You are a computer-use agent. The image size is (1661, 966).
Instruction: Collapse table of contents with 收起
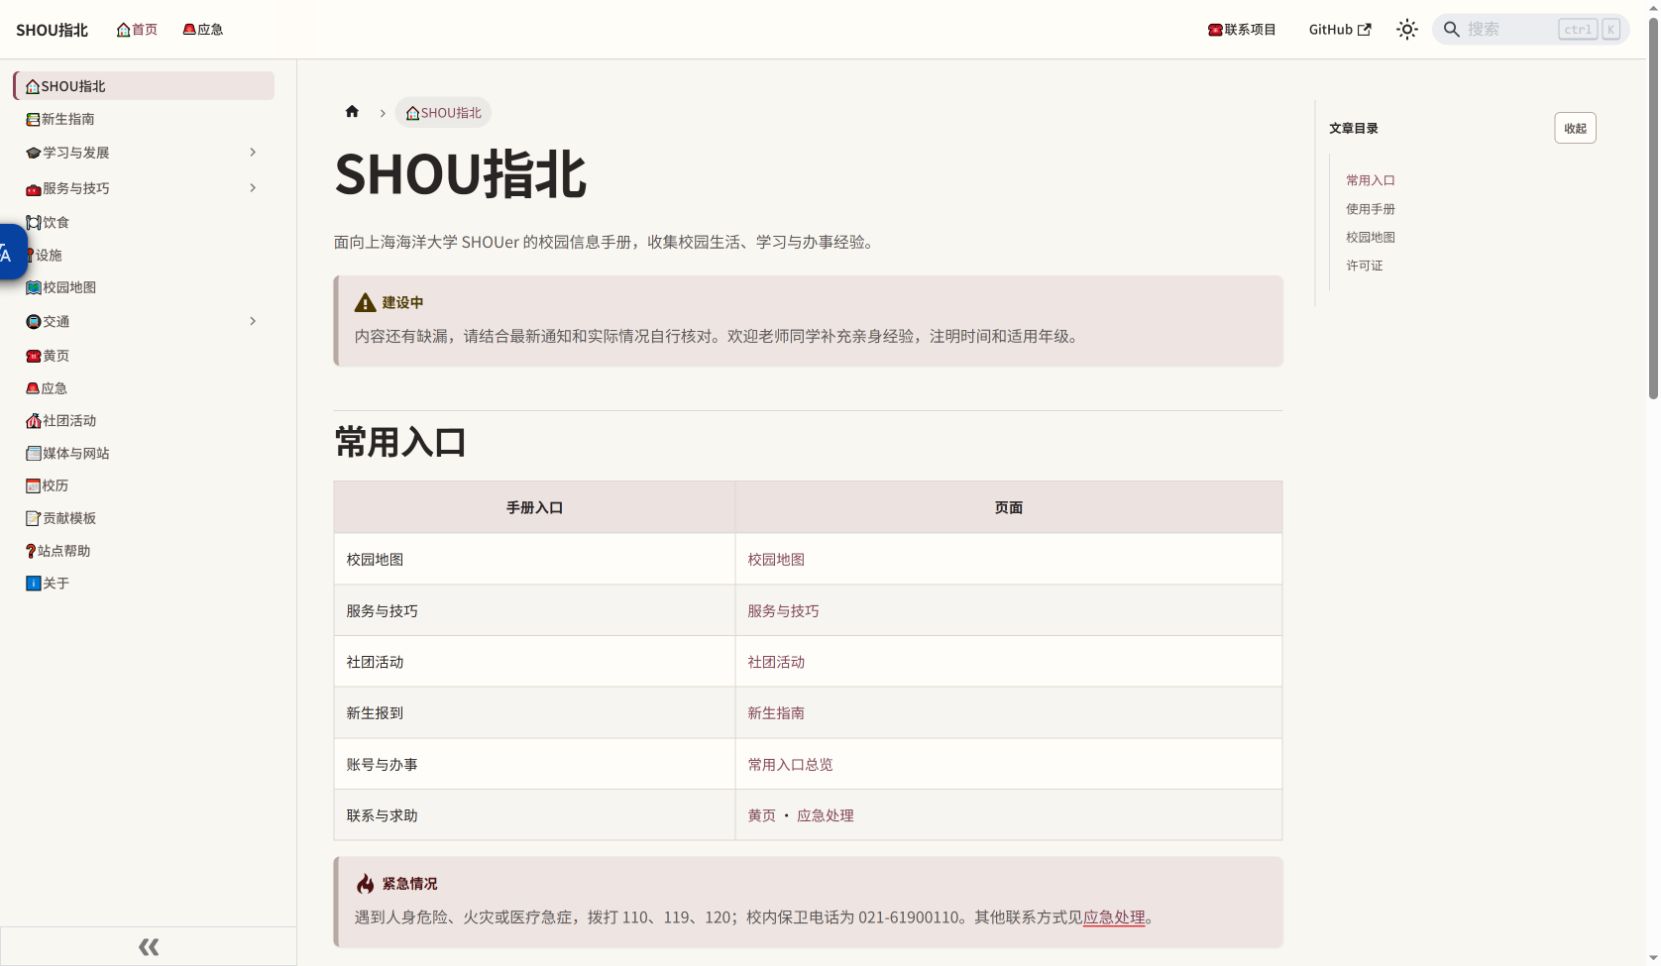[1575, 128]
